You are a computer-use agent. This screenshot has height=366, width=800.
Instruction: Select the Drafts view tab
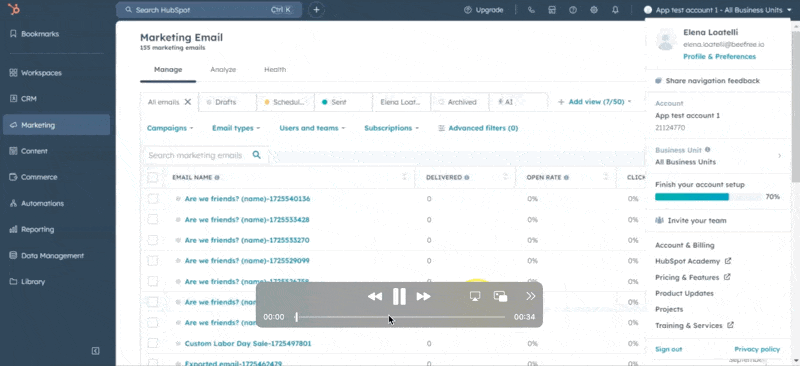[x=227, y=102]
